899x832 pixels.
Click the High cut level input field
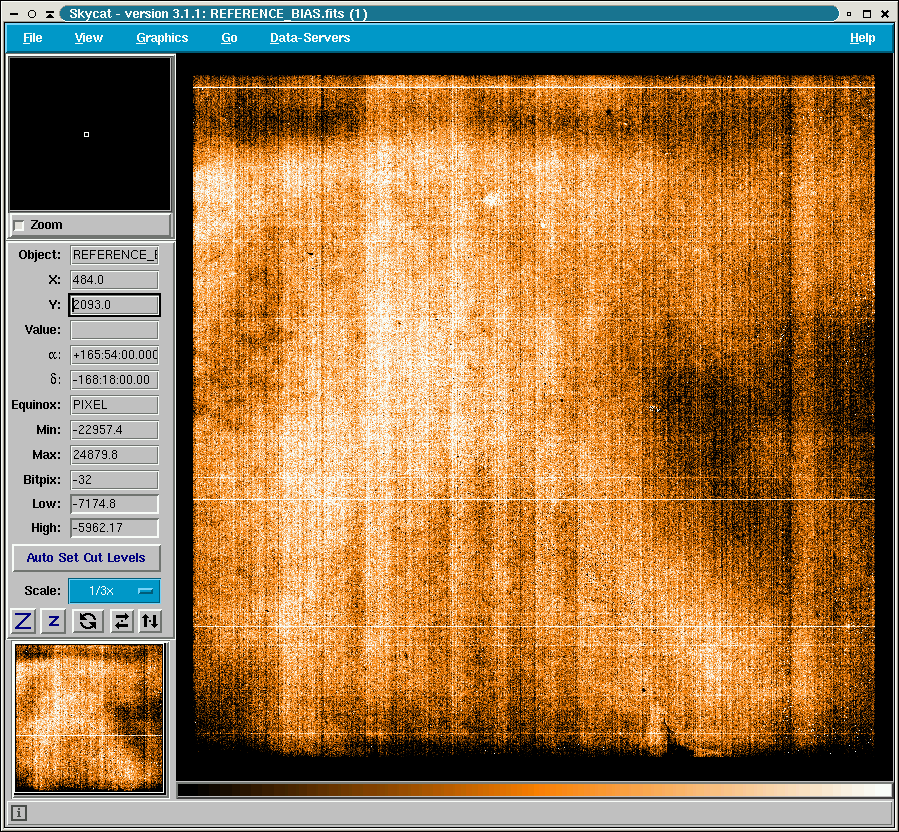(x=114, y=528)
